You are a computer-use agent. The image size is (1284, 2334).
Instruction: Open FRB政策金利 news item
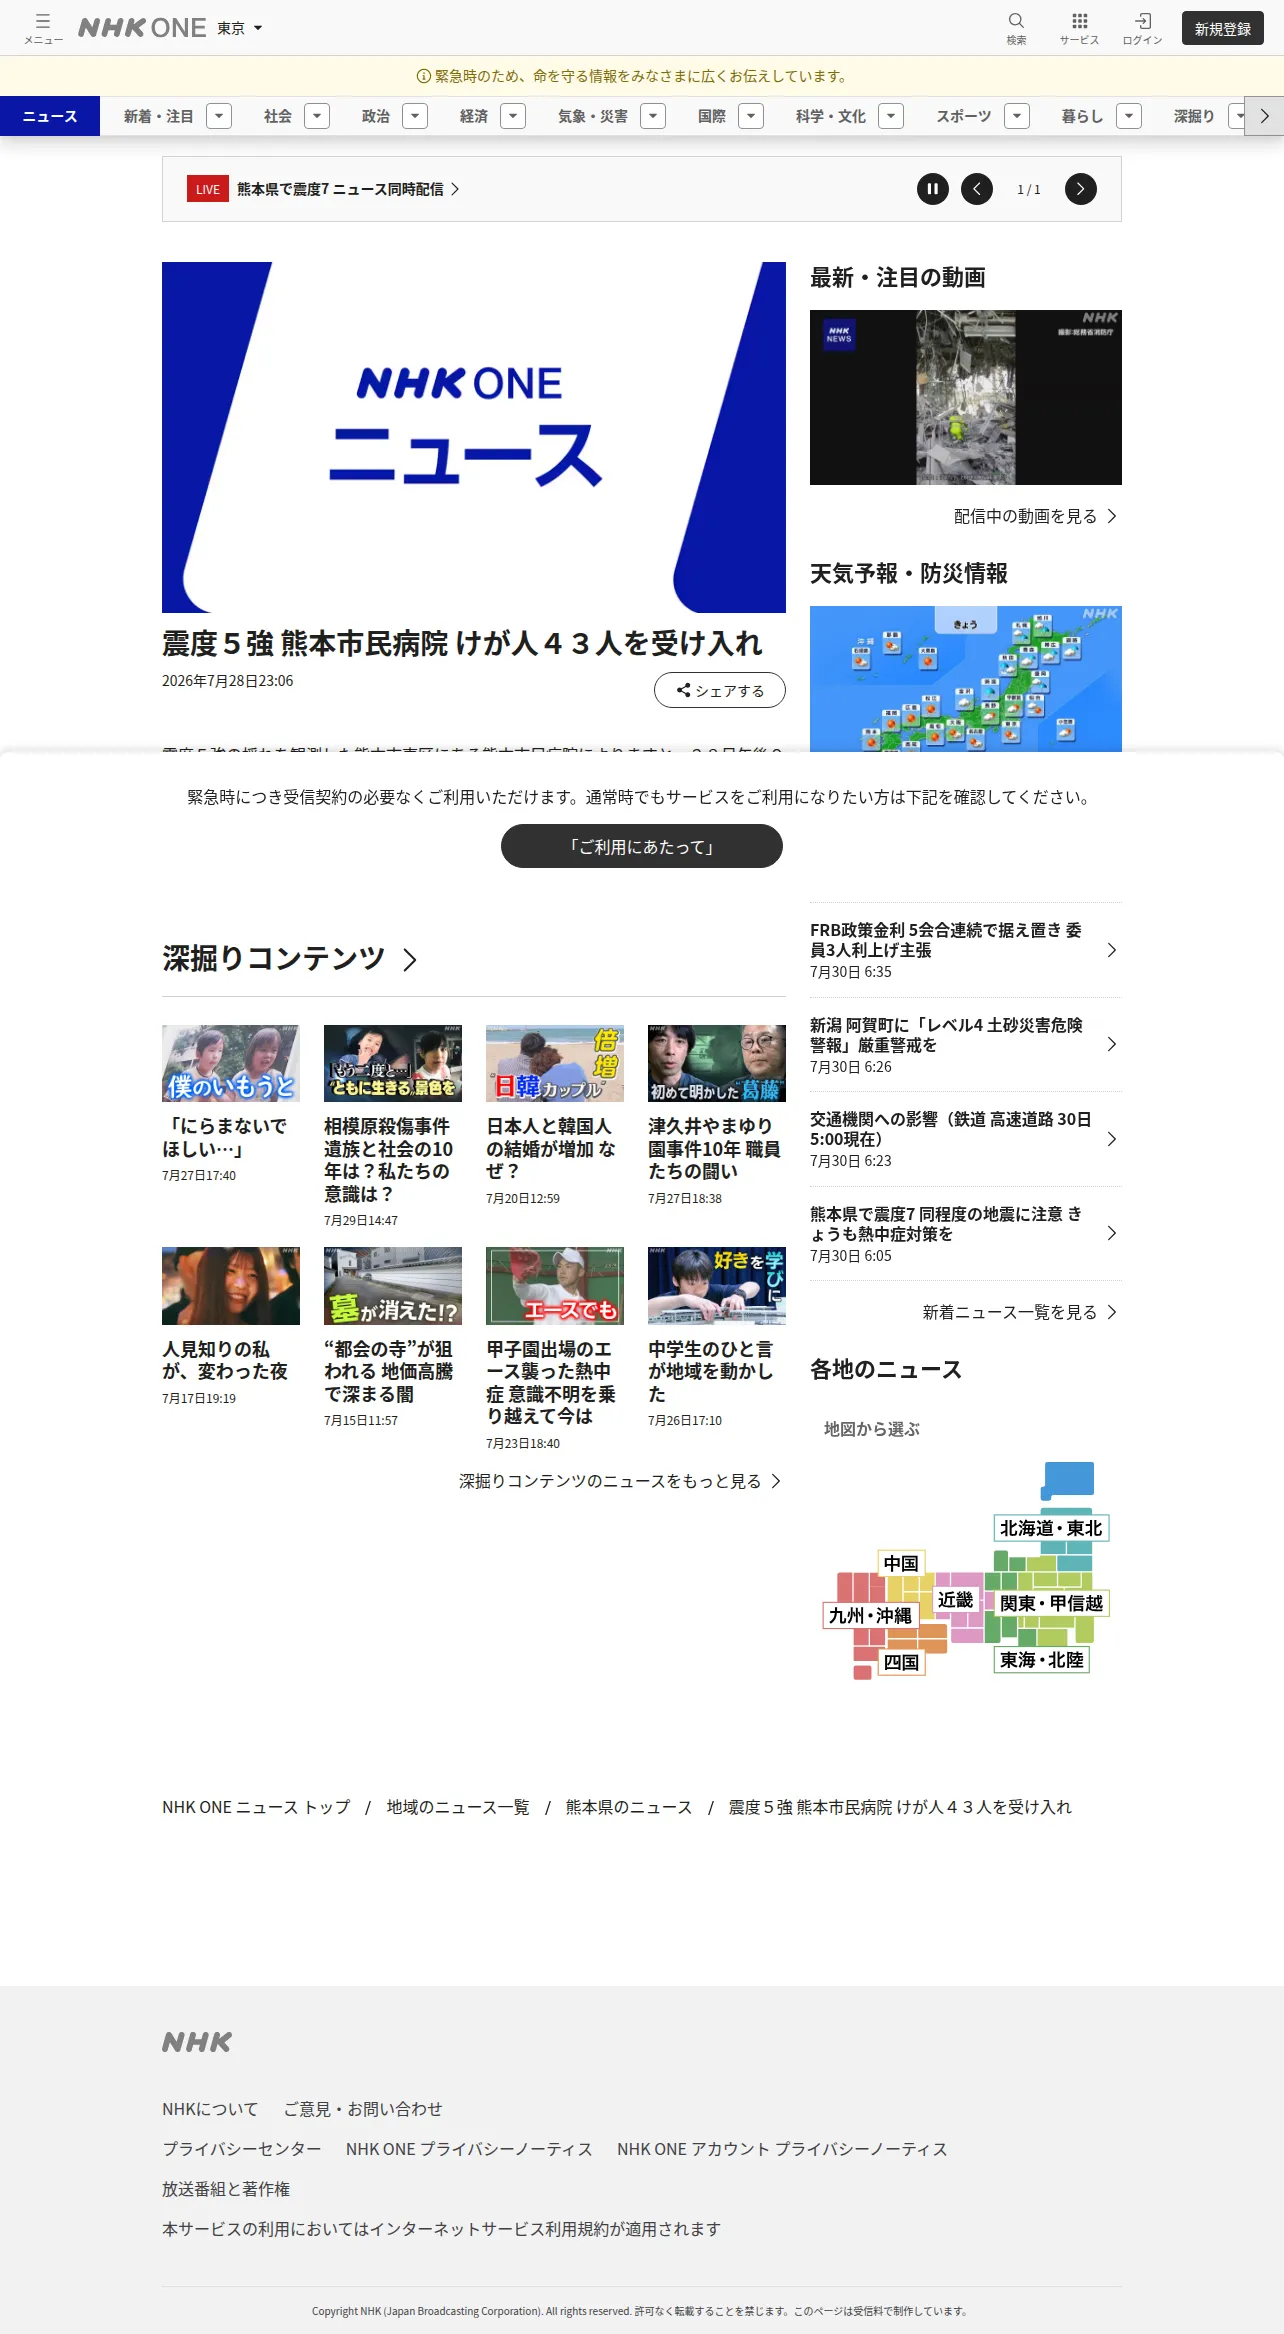tap(966, 950)
